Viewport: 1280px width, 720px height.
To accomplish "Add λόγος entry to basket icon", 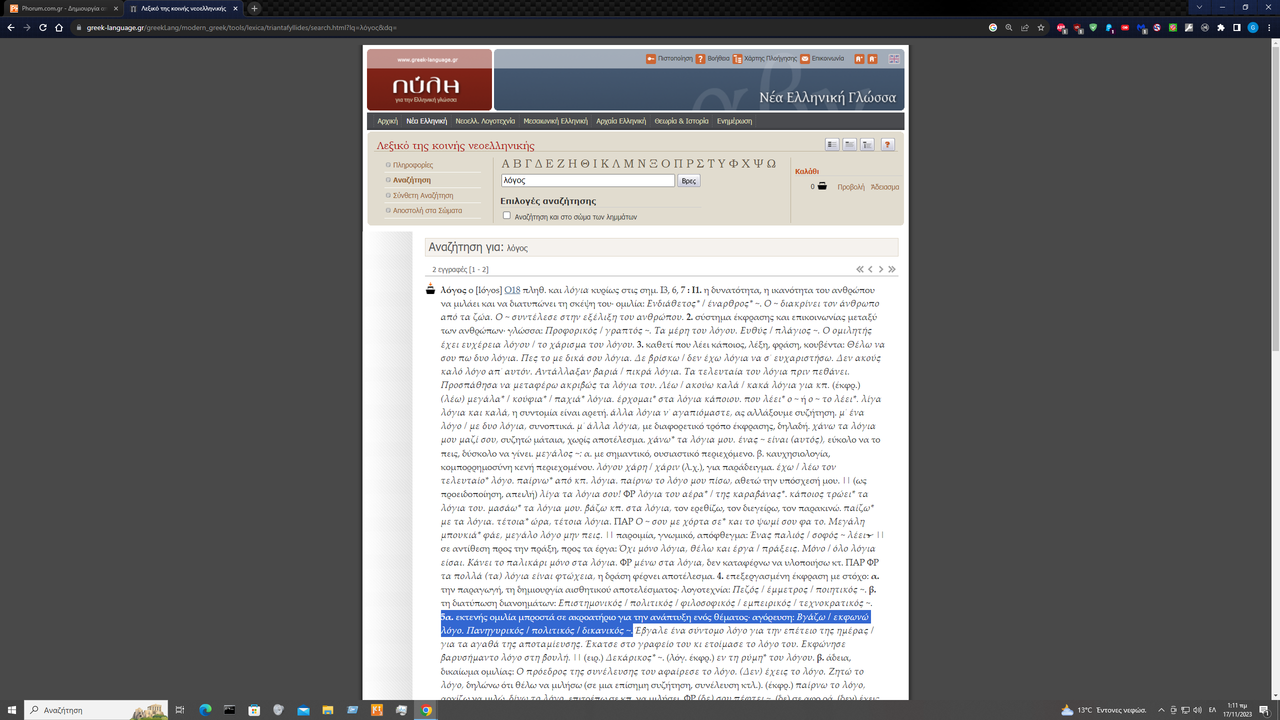I will (431, 289).
